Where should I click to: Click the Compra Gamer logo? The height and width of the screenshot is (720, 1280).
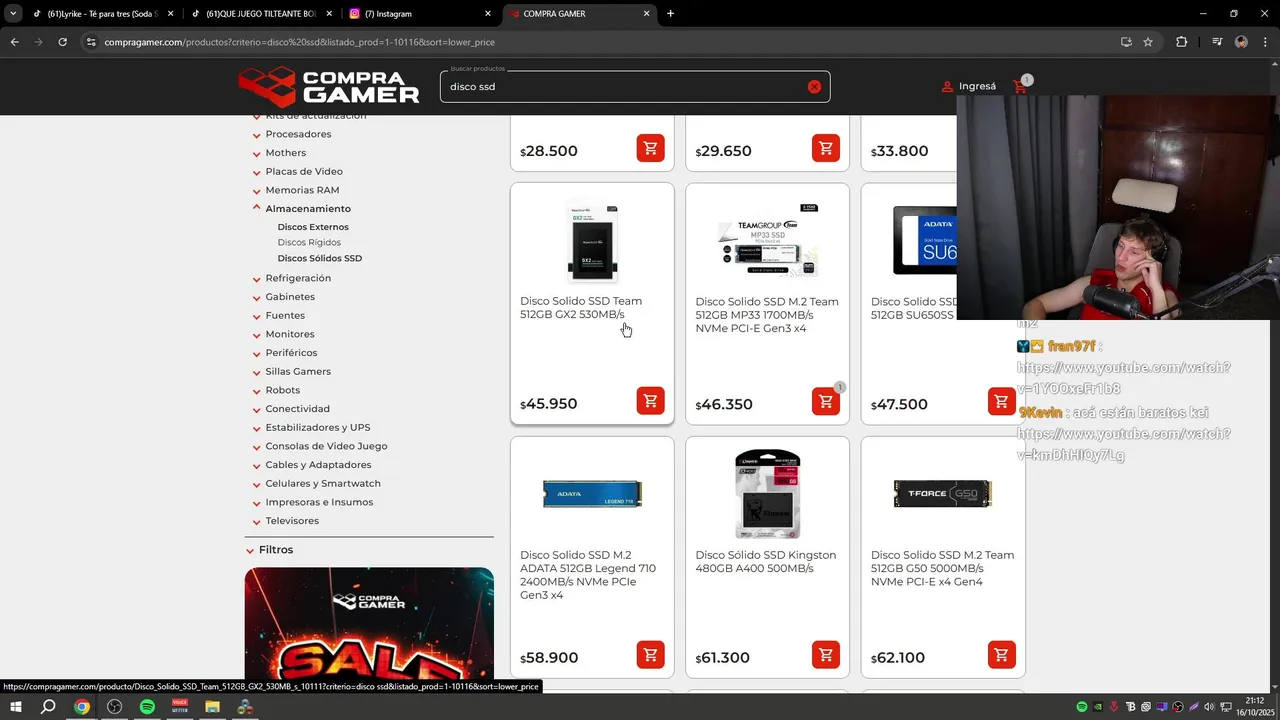(x=329, y=87)
